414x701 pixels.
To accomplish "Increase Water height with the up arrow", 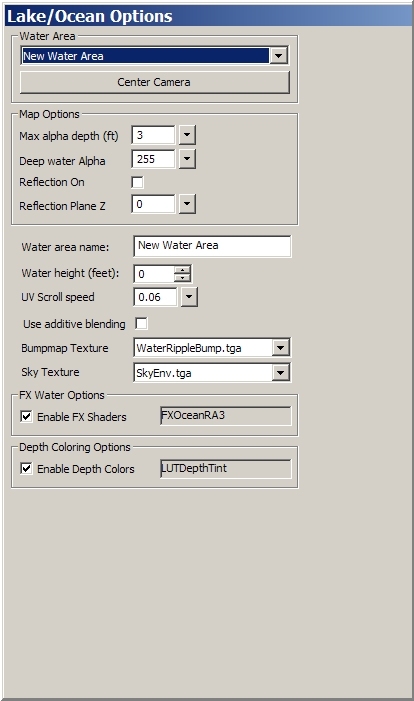I will [x=182, y=270].
